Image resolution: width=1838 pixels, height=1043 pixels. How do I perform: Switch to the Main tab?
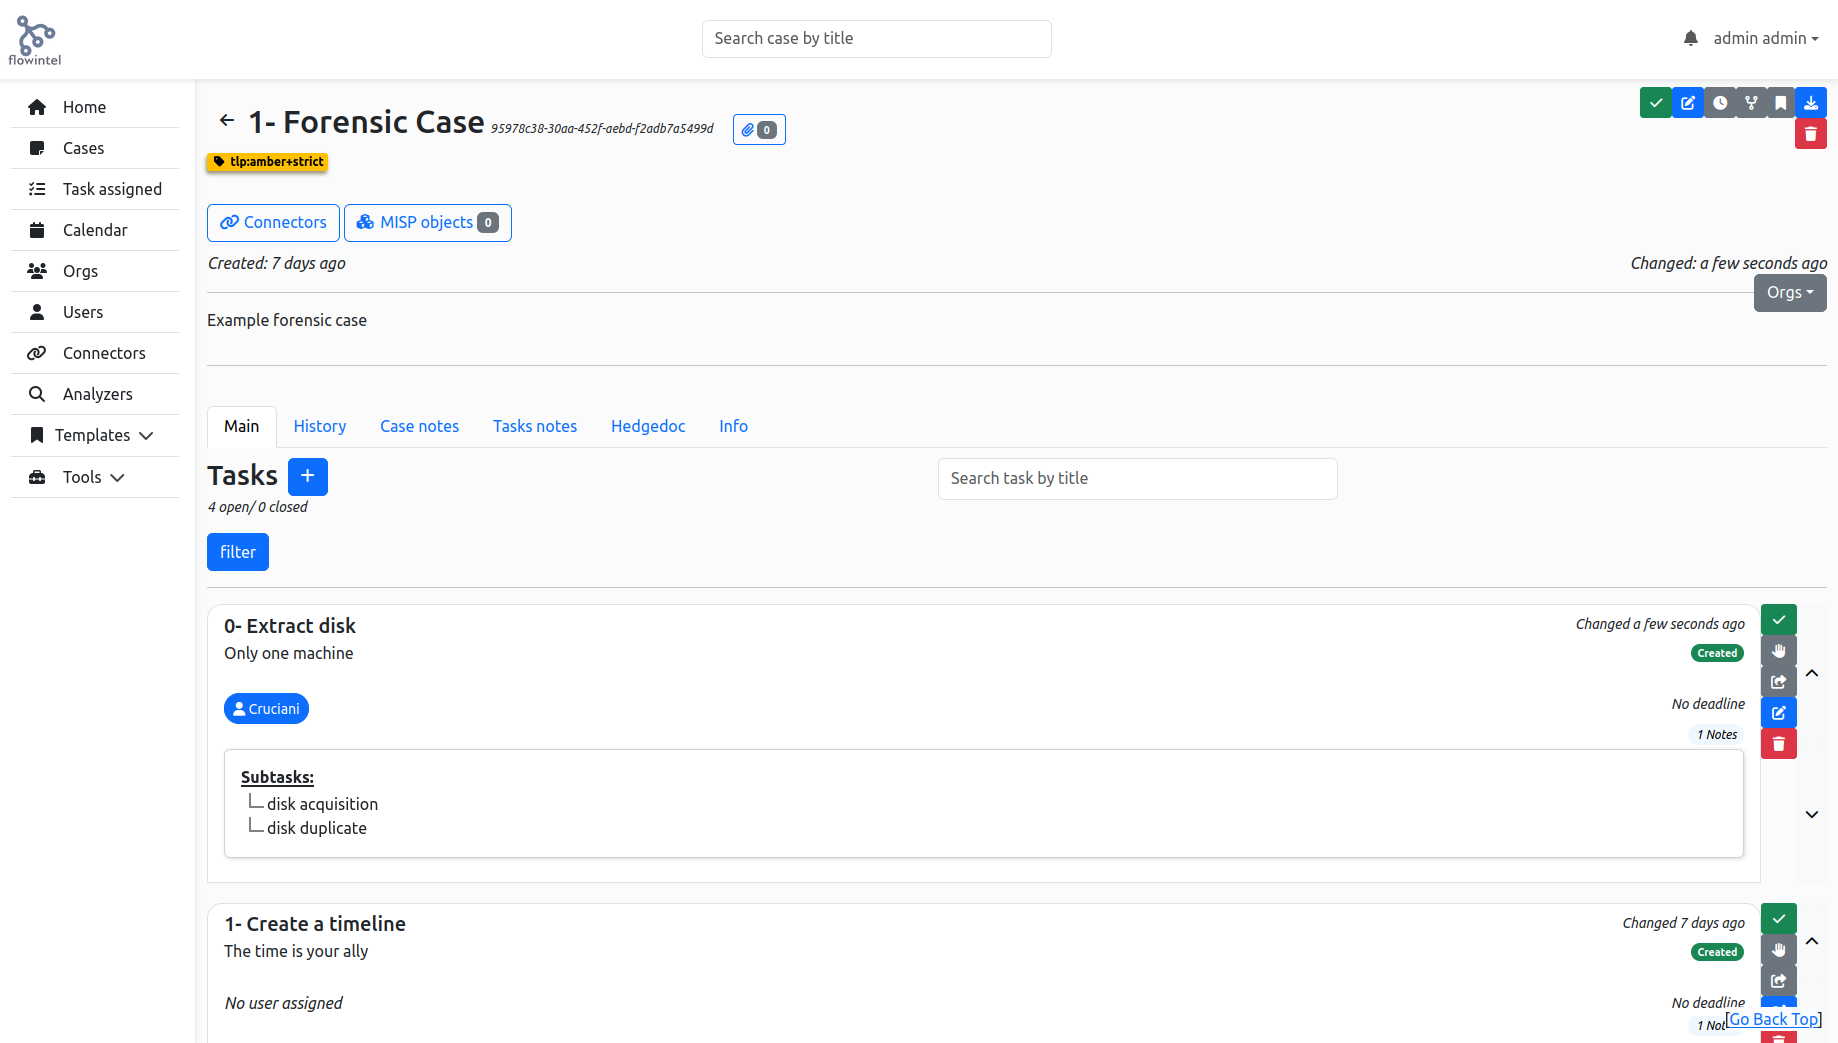[x=242, y=426]
